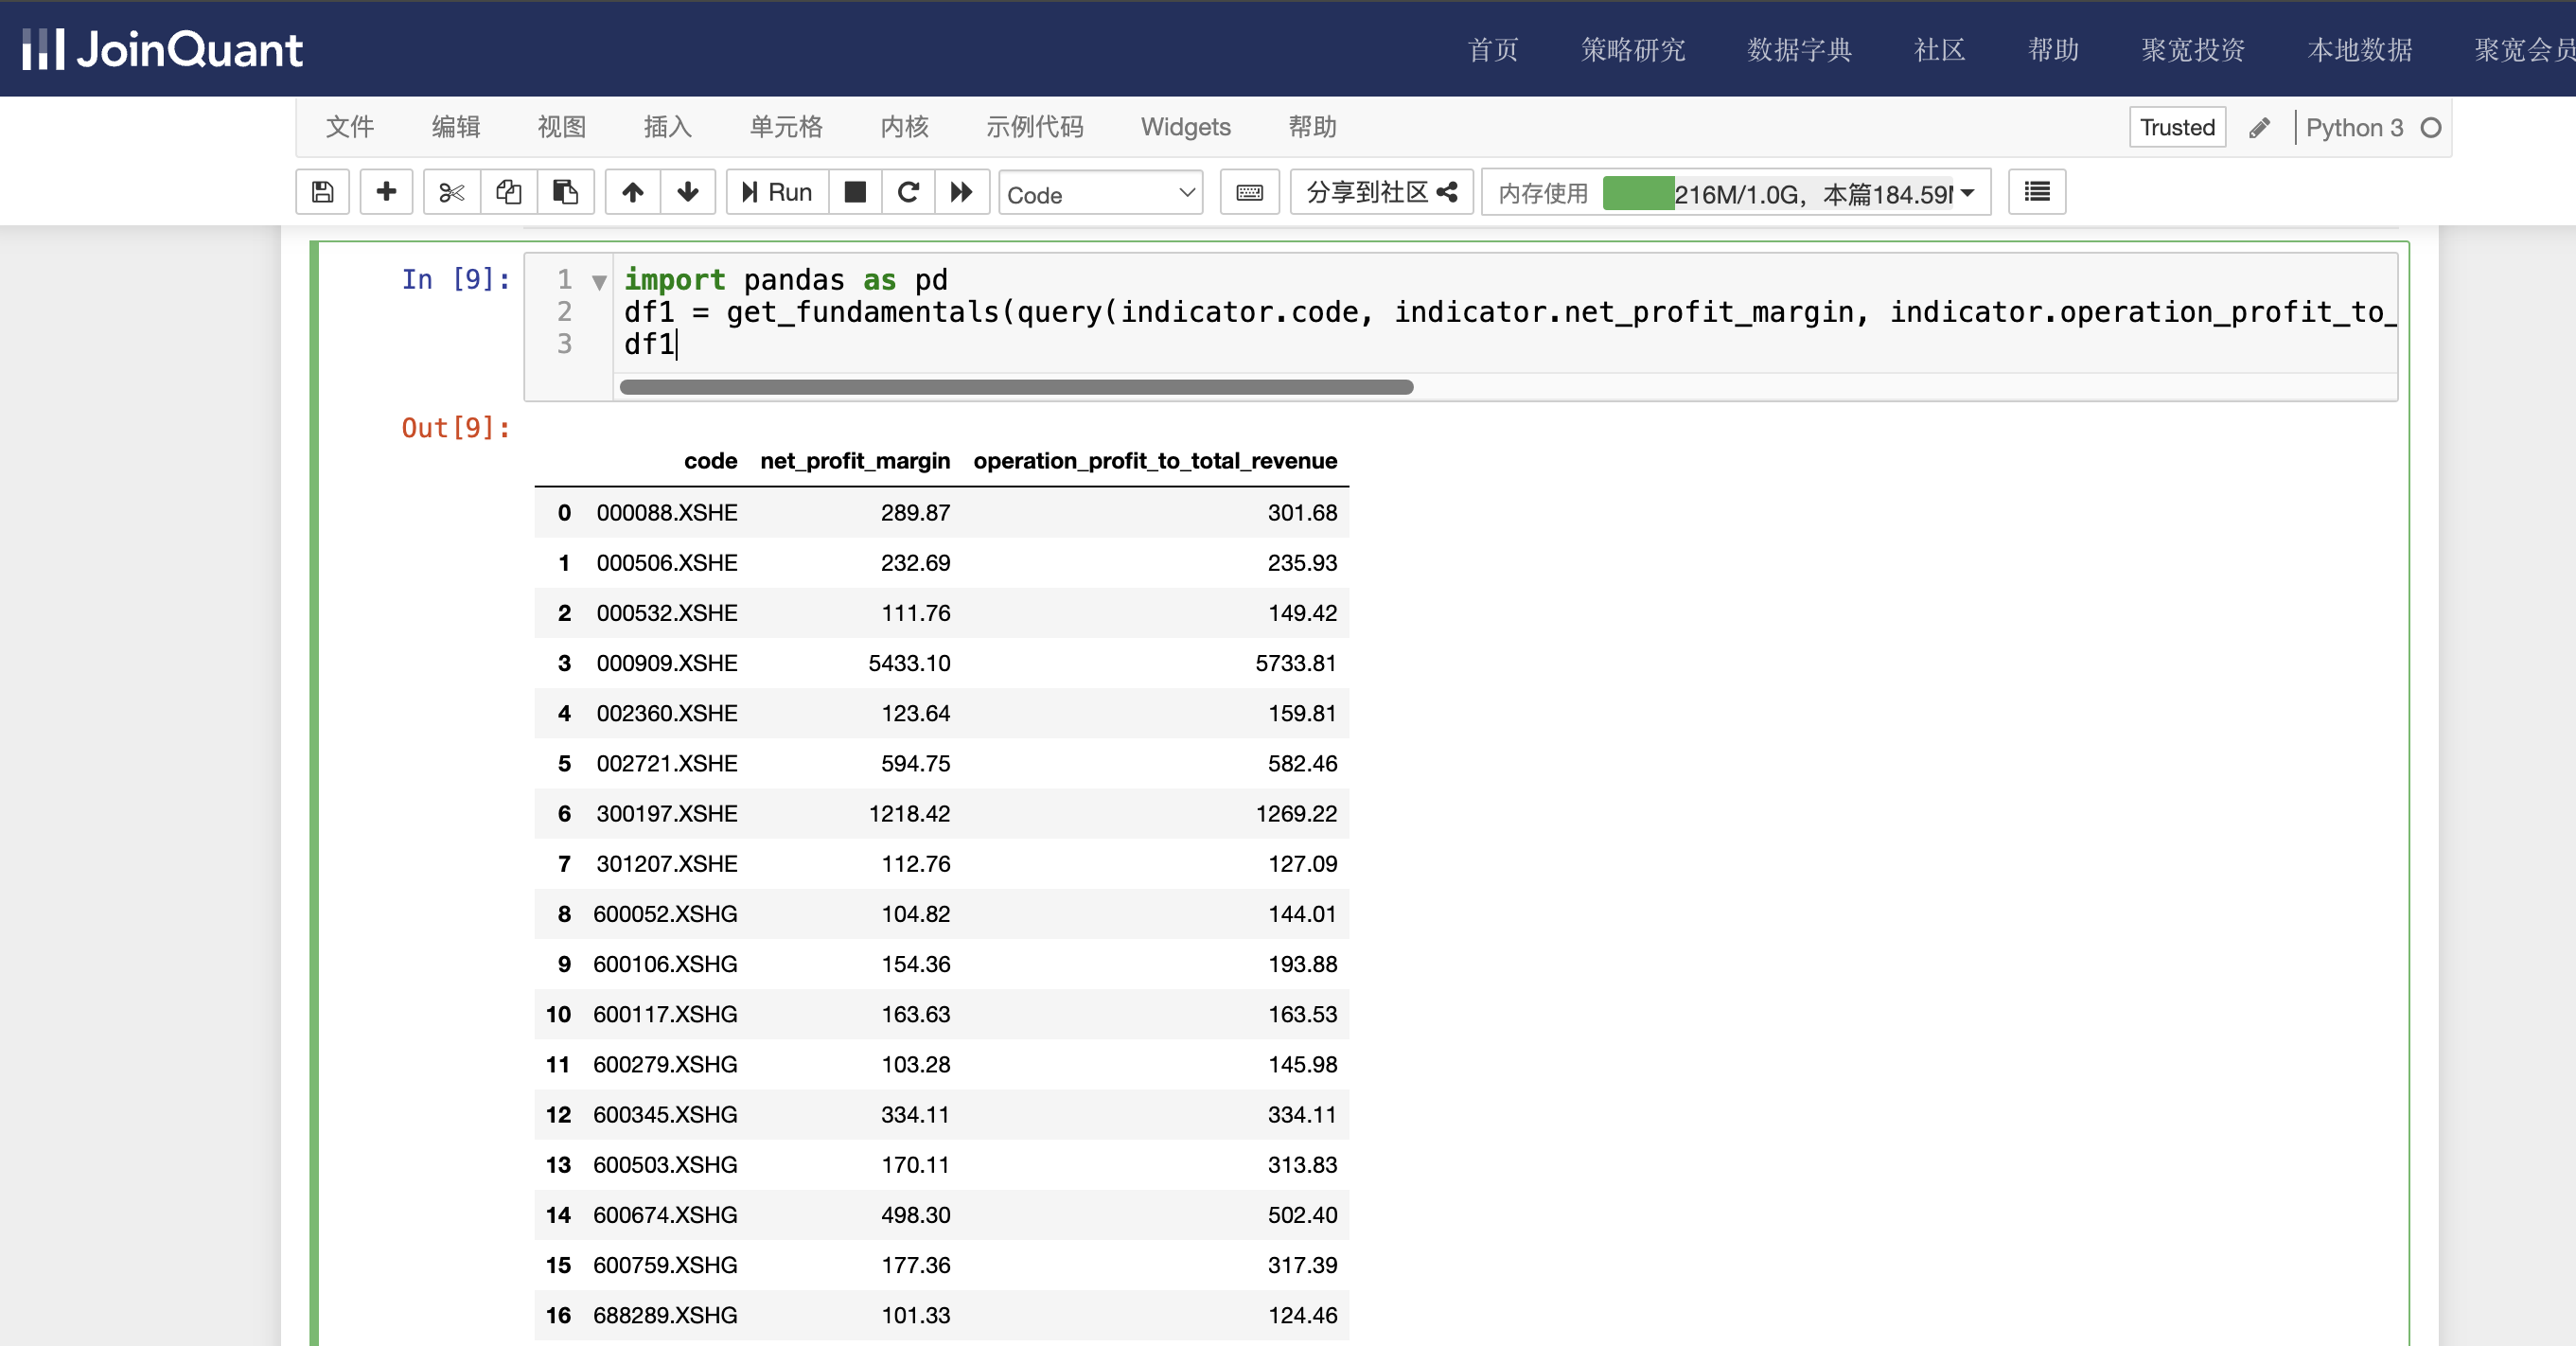Paste cells below icon
The image size is (2576, 1346).
565,192
